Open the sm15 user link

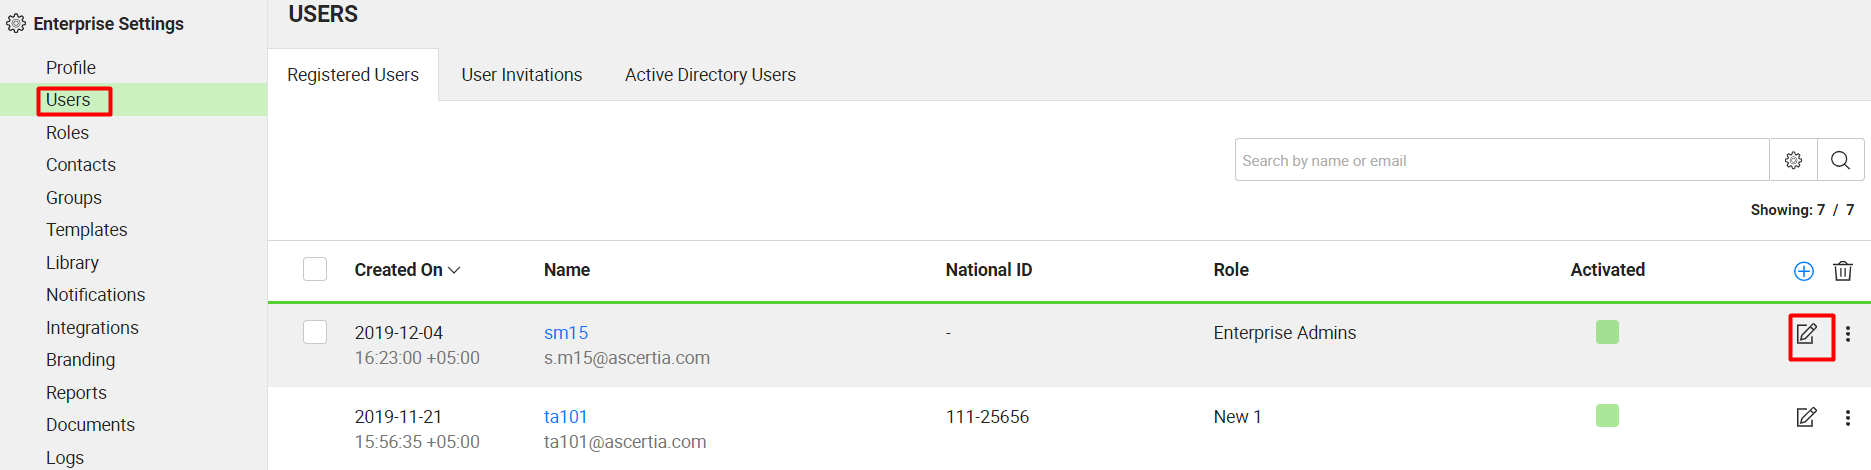coord(566,333)
